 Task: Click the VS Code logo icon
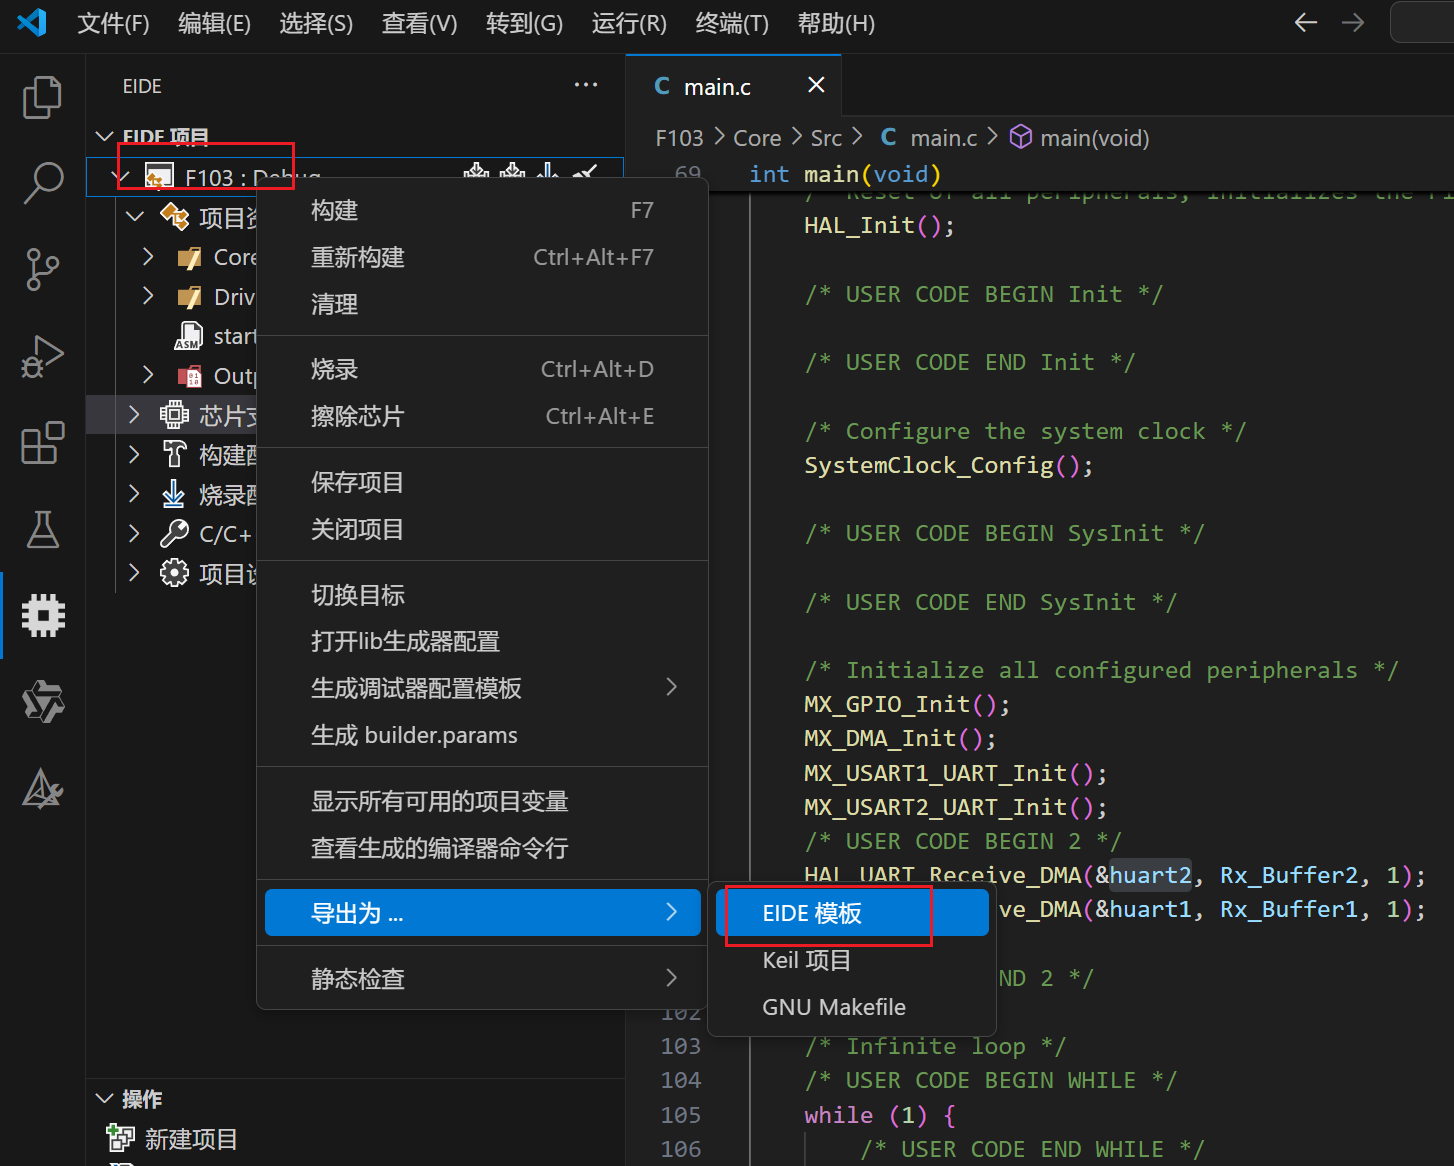tap(32, 22)
